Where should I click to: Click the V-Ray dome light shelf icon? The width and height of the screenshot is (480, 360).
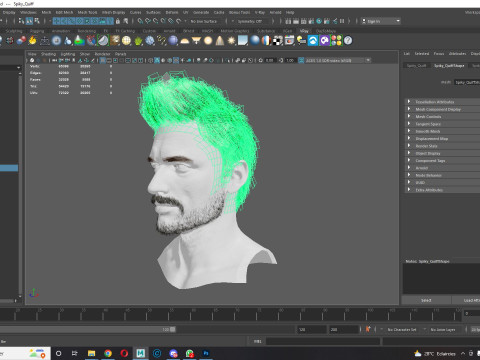(x=185, y=41)
